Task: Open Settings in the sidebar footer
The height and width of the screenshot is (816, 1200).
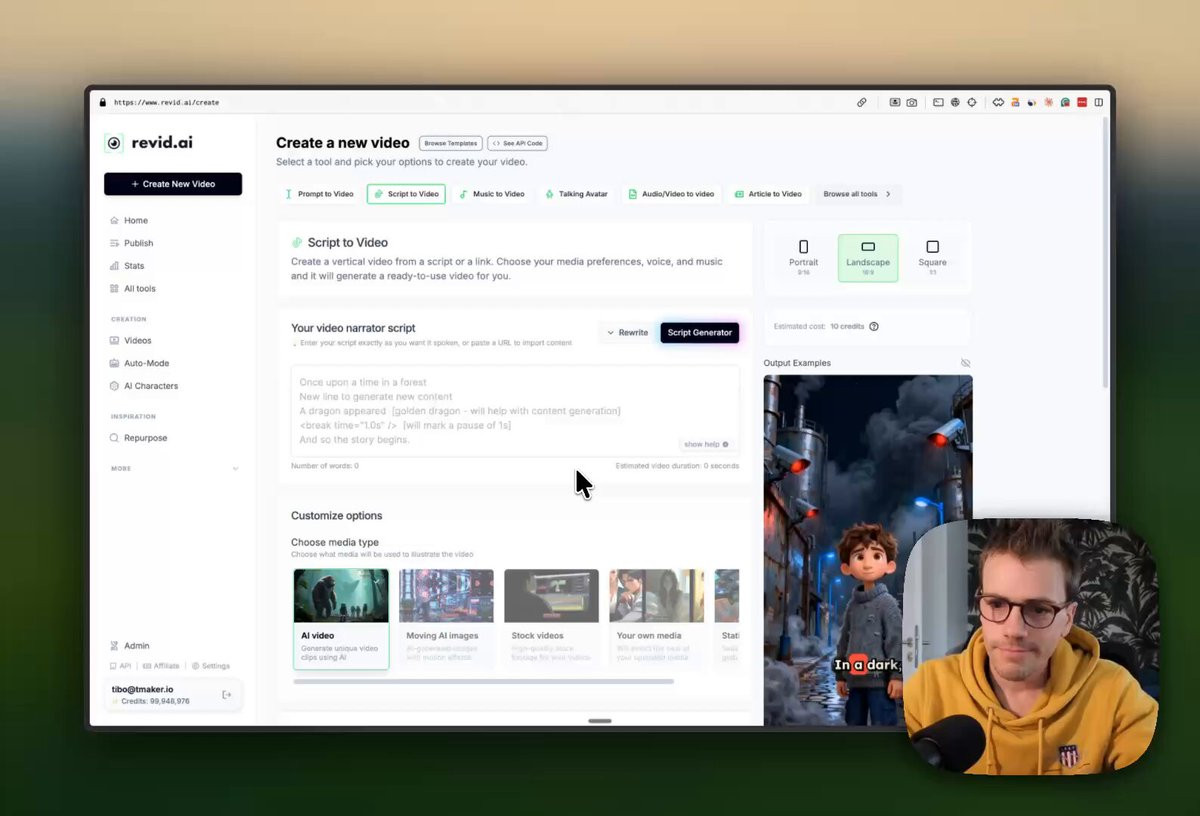Action: point(211,666)
